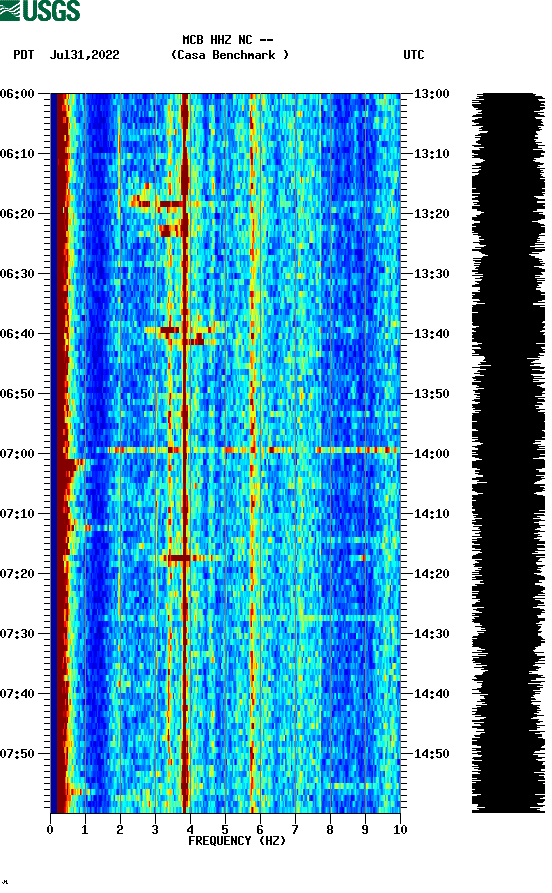Click the '13:00' UTC time label
Viewport: 552px width, 893px height.
click(x=432, y=94)
